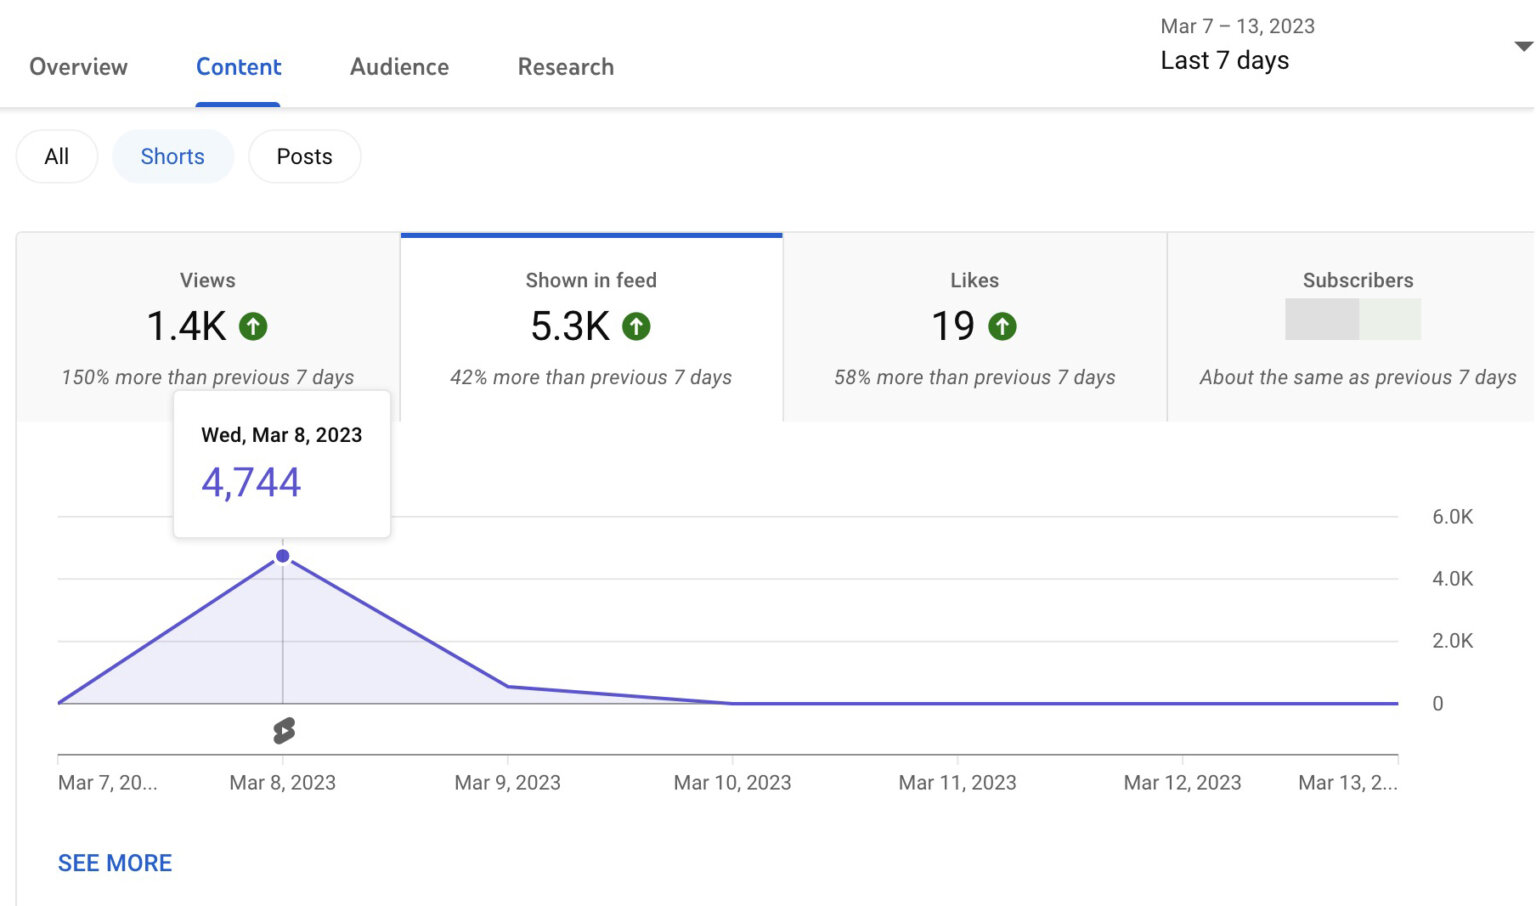Switch to the Audience tab
1536x906 pixels.
pyautogui.click(x=399, y=67)
